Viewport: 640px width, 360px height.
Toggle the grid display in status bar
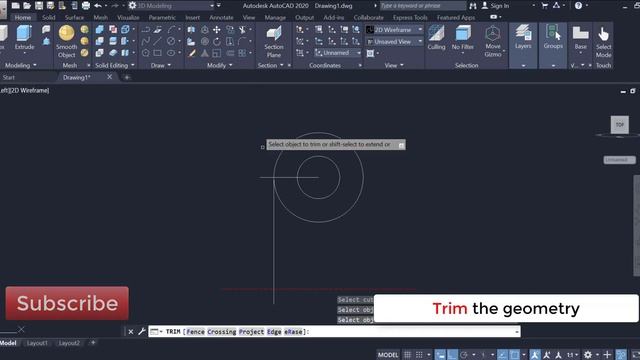coord(407,355)
